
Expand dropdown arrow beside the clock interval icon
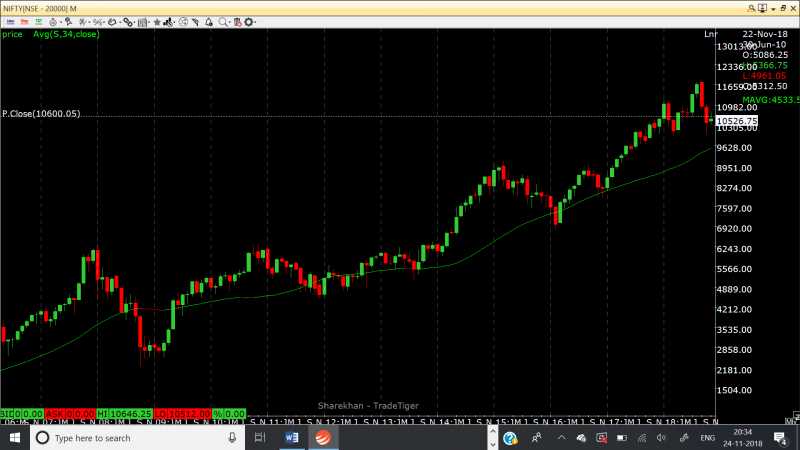(x=61, y=22)
